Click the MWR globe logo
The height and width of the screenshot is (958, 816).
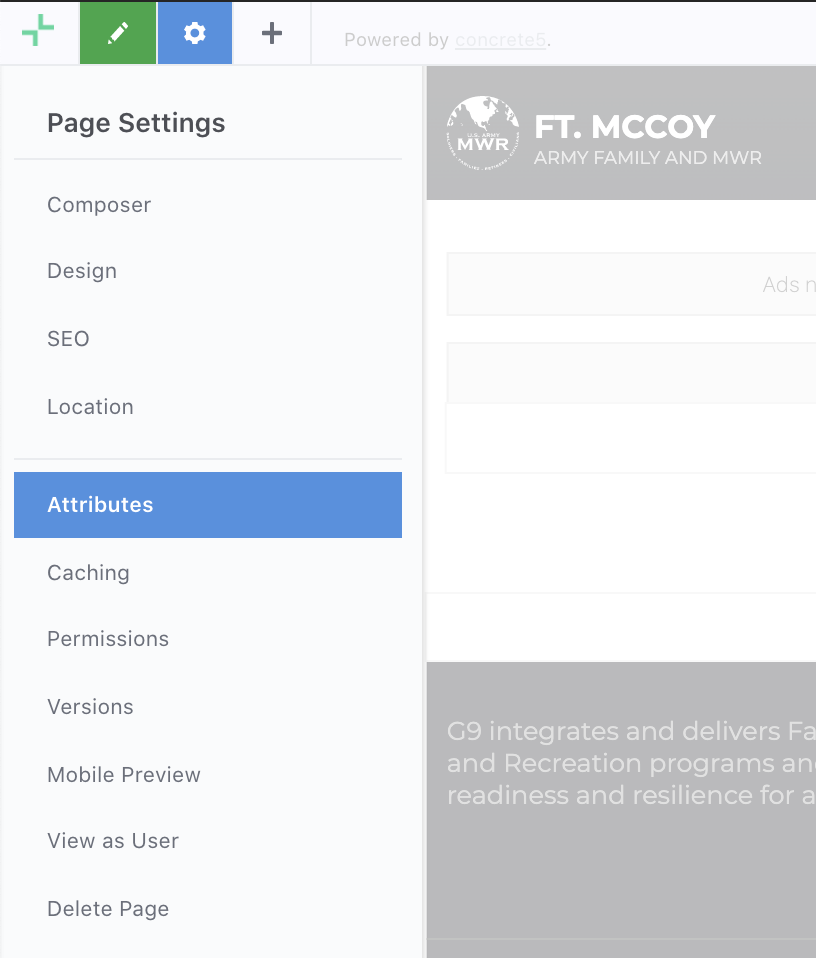tap(483, 133)
